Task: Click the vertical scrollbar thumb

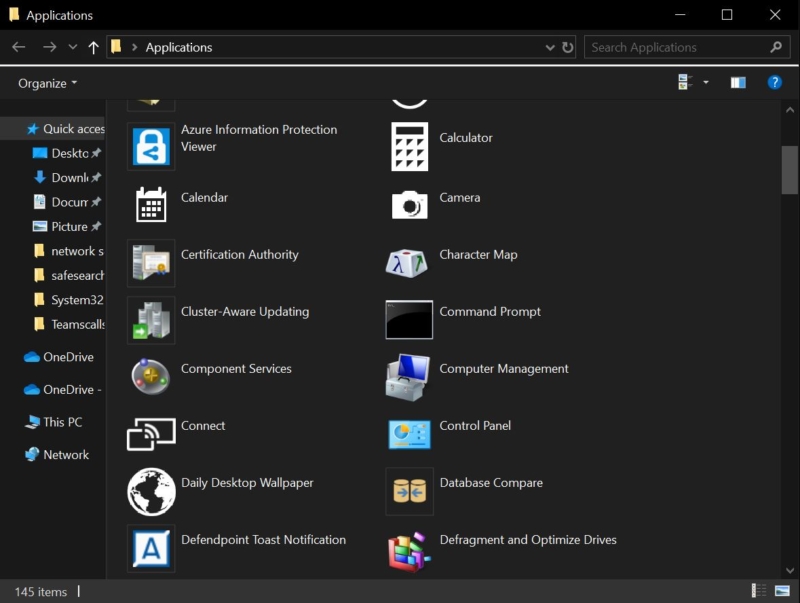Action: tap(789, 170)
